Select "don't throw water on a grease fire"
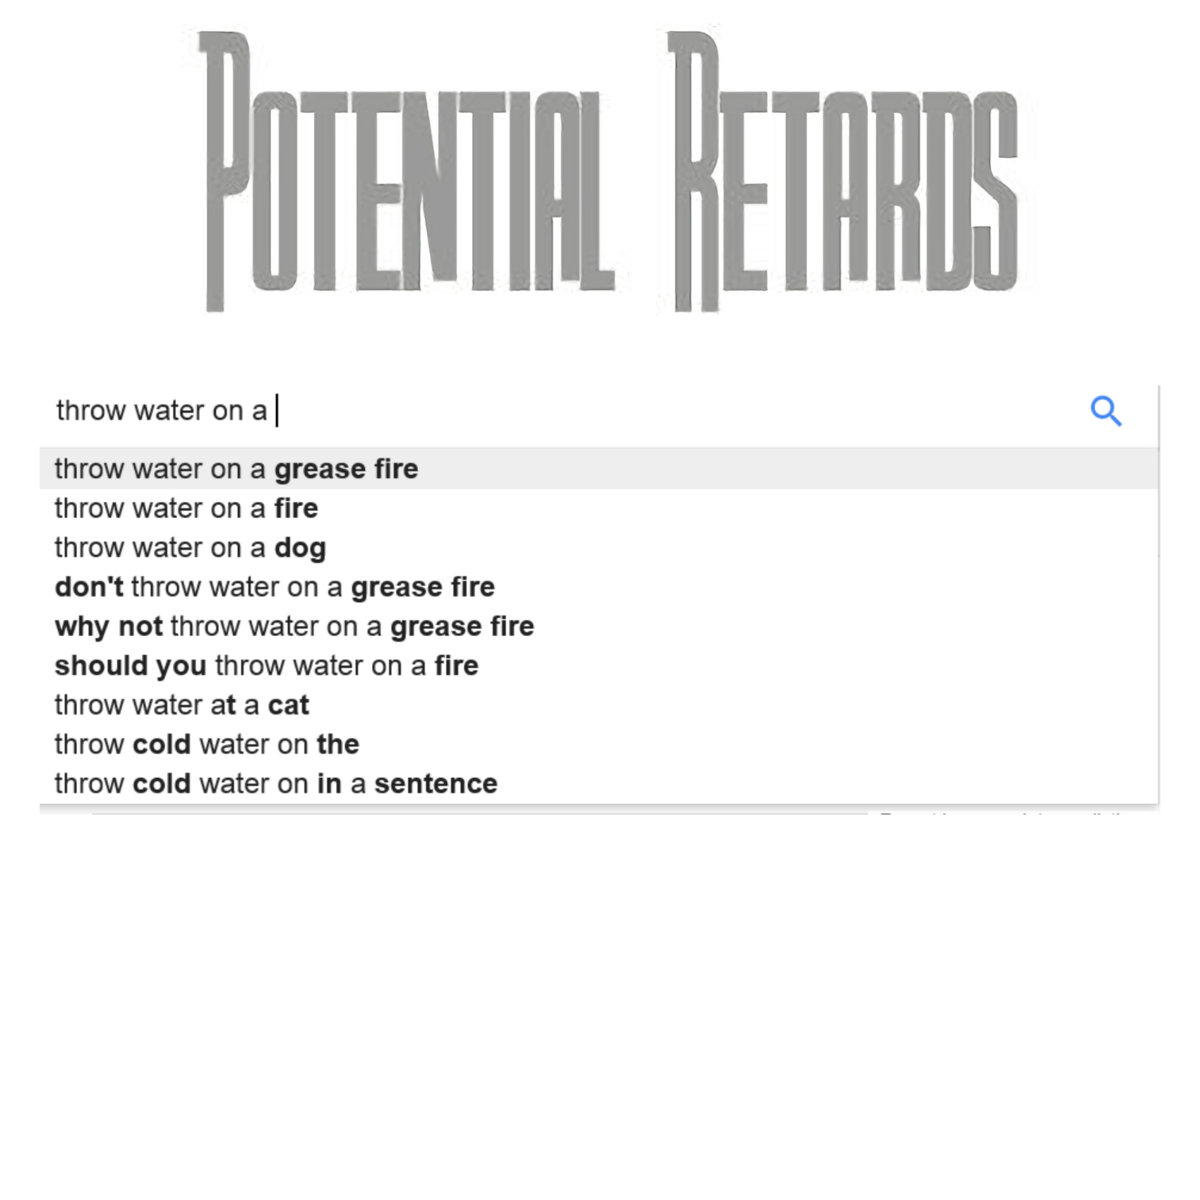 point(274,587)
